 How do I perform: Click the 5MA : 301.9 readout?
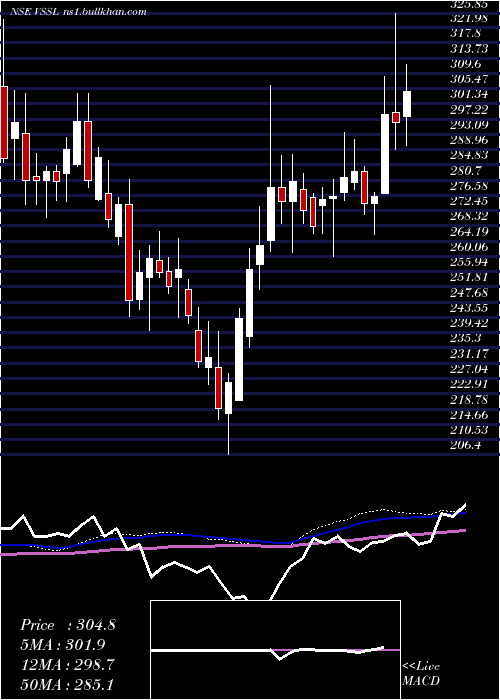tap(63, 645)
